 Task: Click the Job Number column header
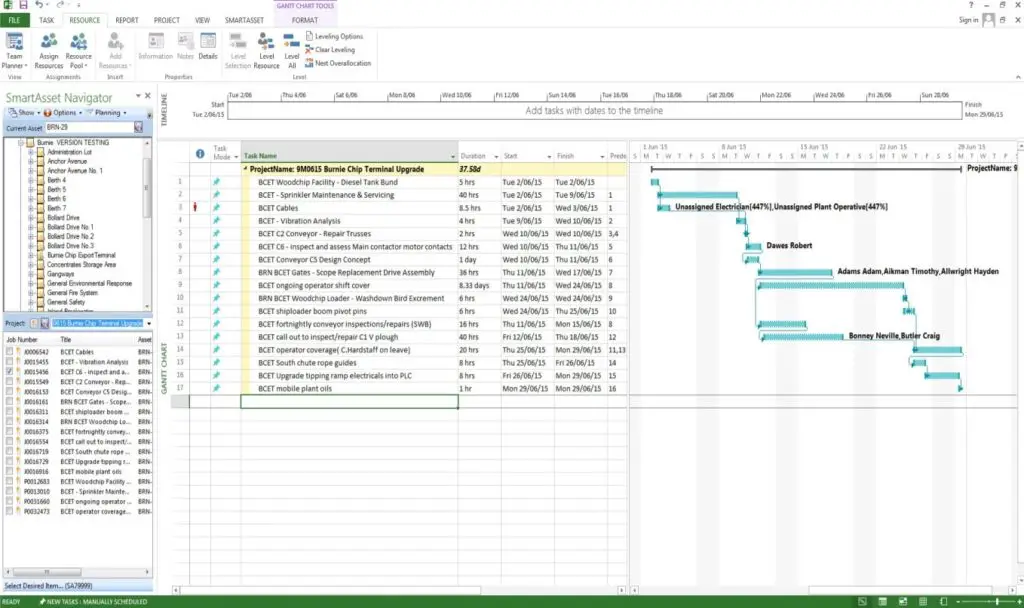point(22,340)
